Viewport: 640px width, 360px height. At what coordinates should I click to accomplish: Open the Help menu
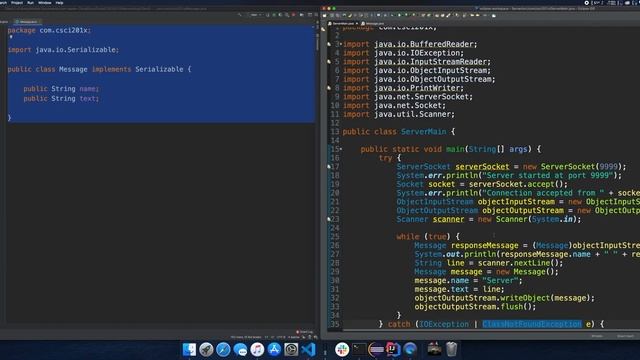59,2
